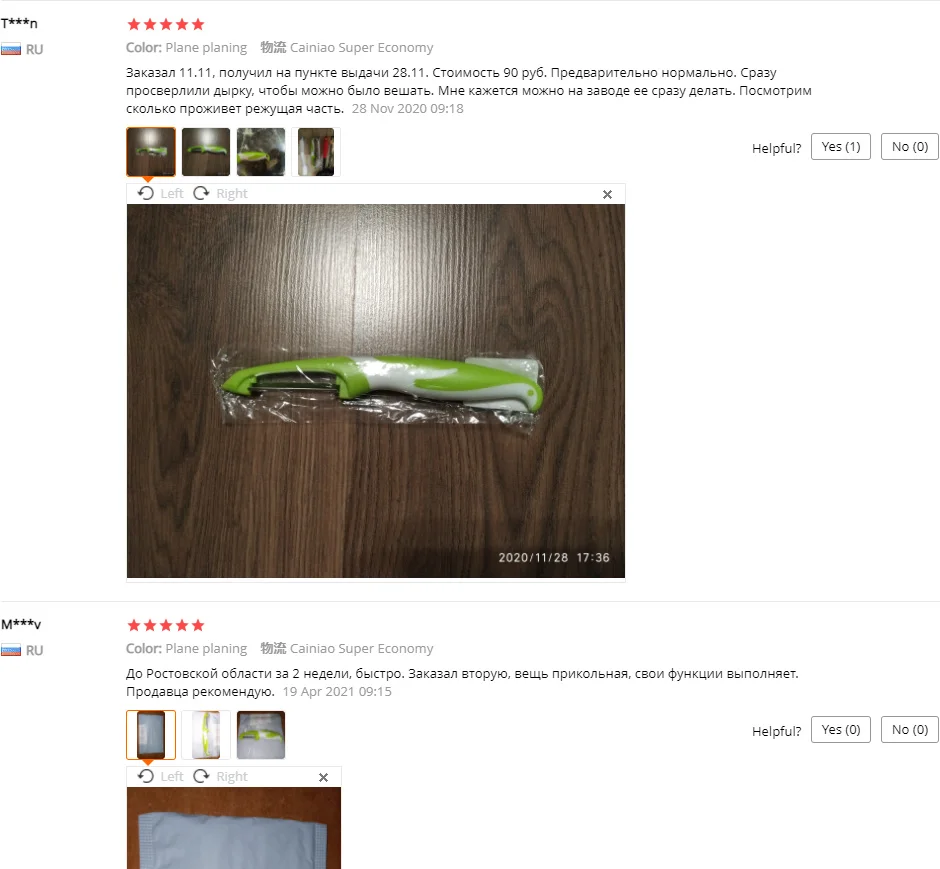Rotate M***v's review photo right
Image resolution: width=940 pixels, height=869 pixels.
[x=220, y=776]
